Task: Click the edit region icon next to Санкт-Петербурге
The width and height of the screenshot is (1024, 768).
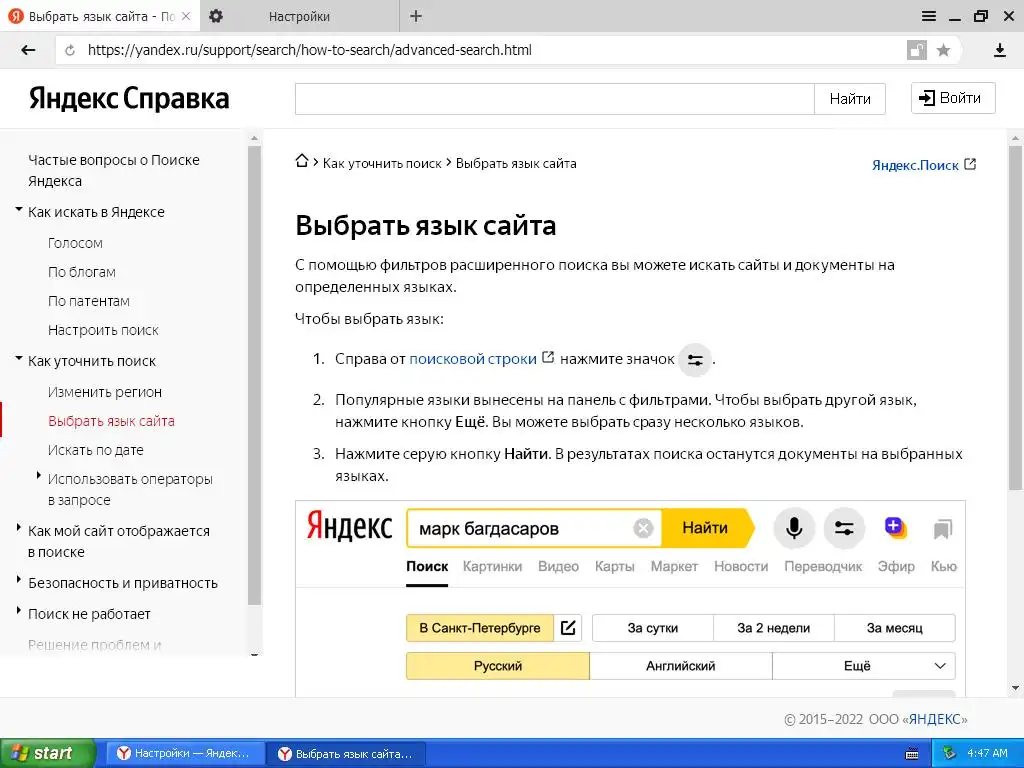Action: [x=568, y=628]
